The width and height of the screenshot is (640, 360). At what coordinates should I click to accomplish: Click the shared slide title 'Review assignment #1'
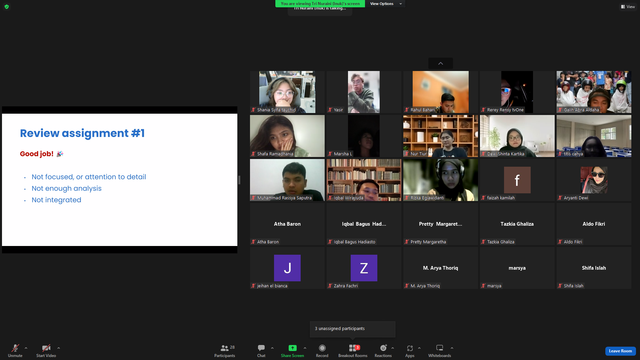tap(82, 133)
